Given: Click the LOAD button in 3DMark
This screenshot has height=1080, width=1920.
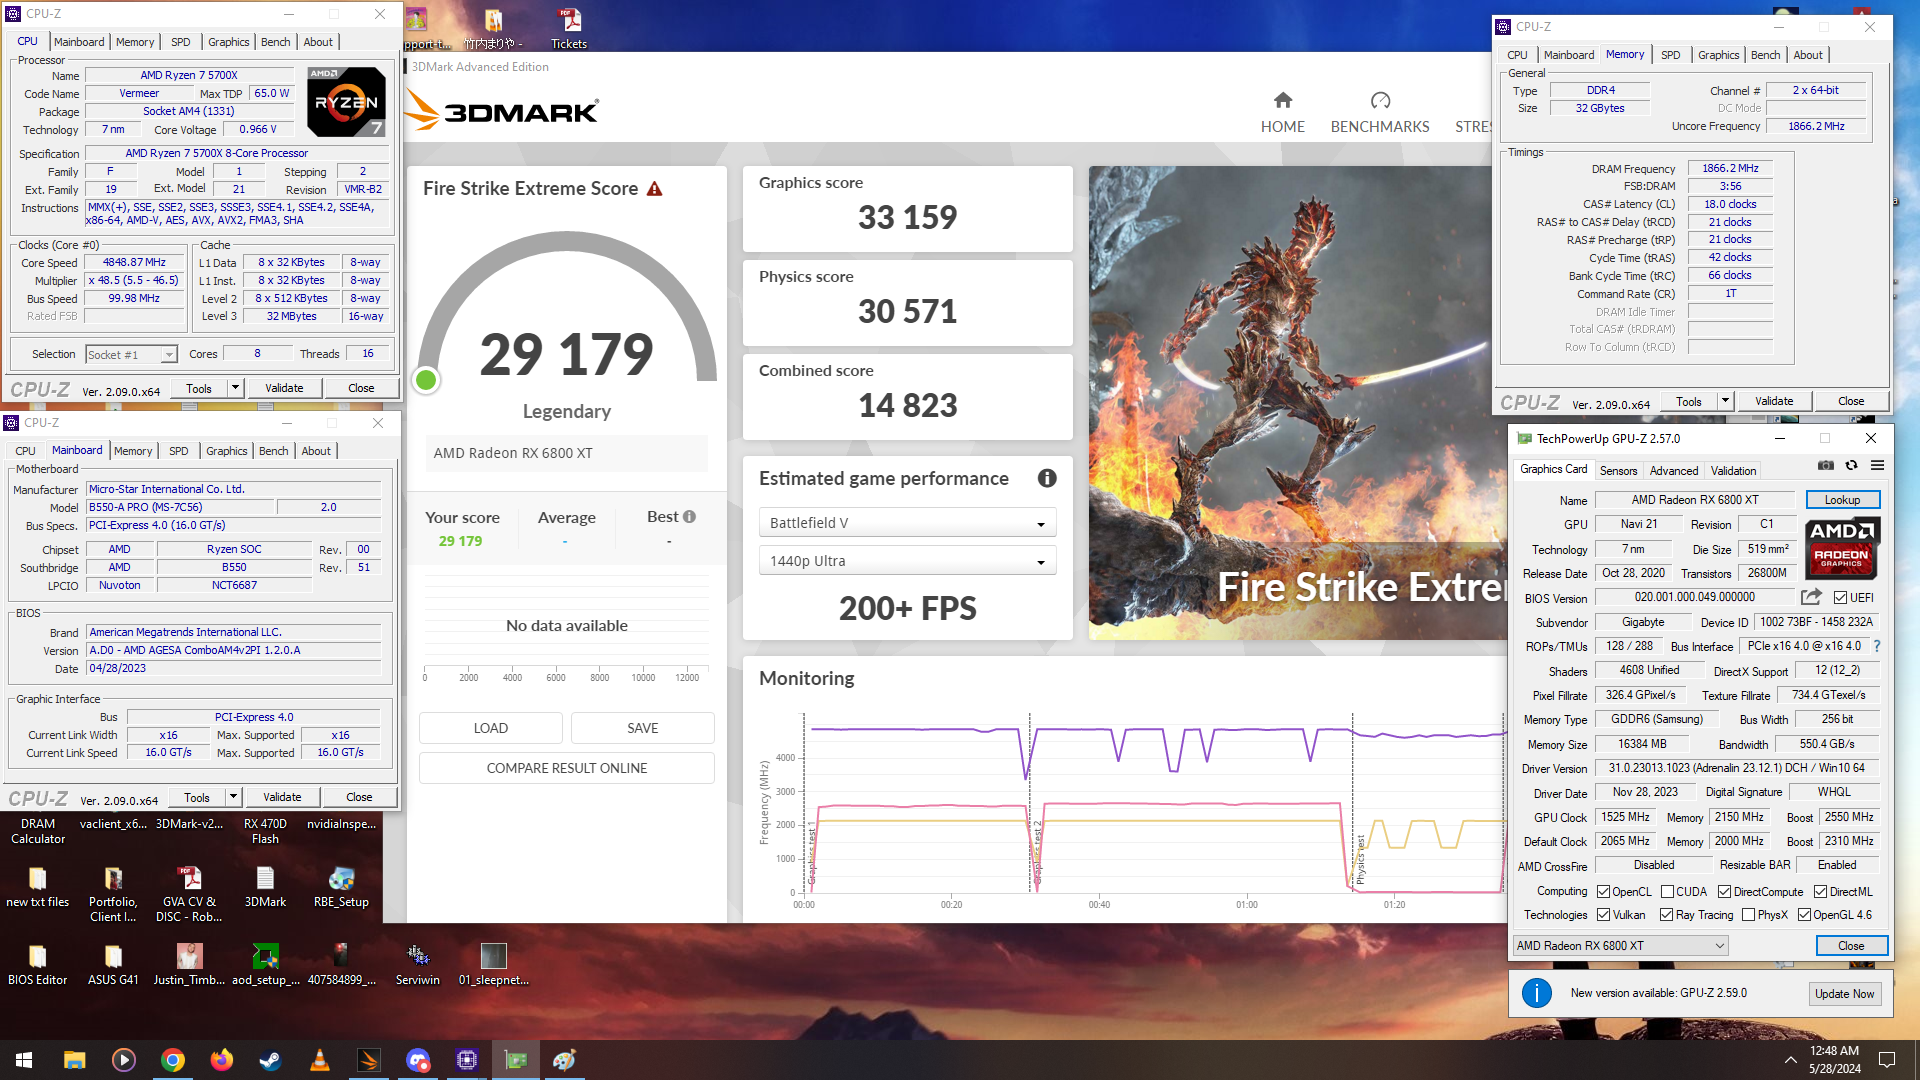Looking at the screenshot, I should click(x=490, y=728).
